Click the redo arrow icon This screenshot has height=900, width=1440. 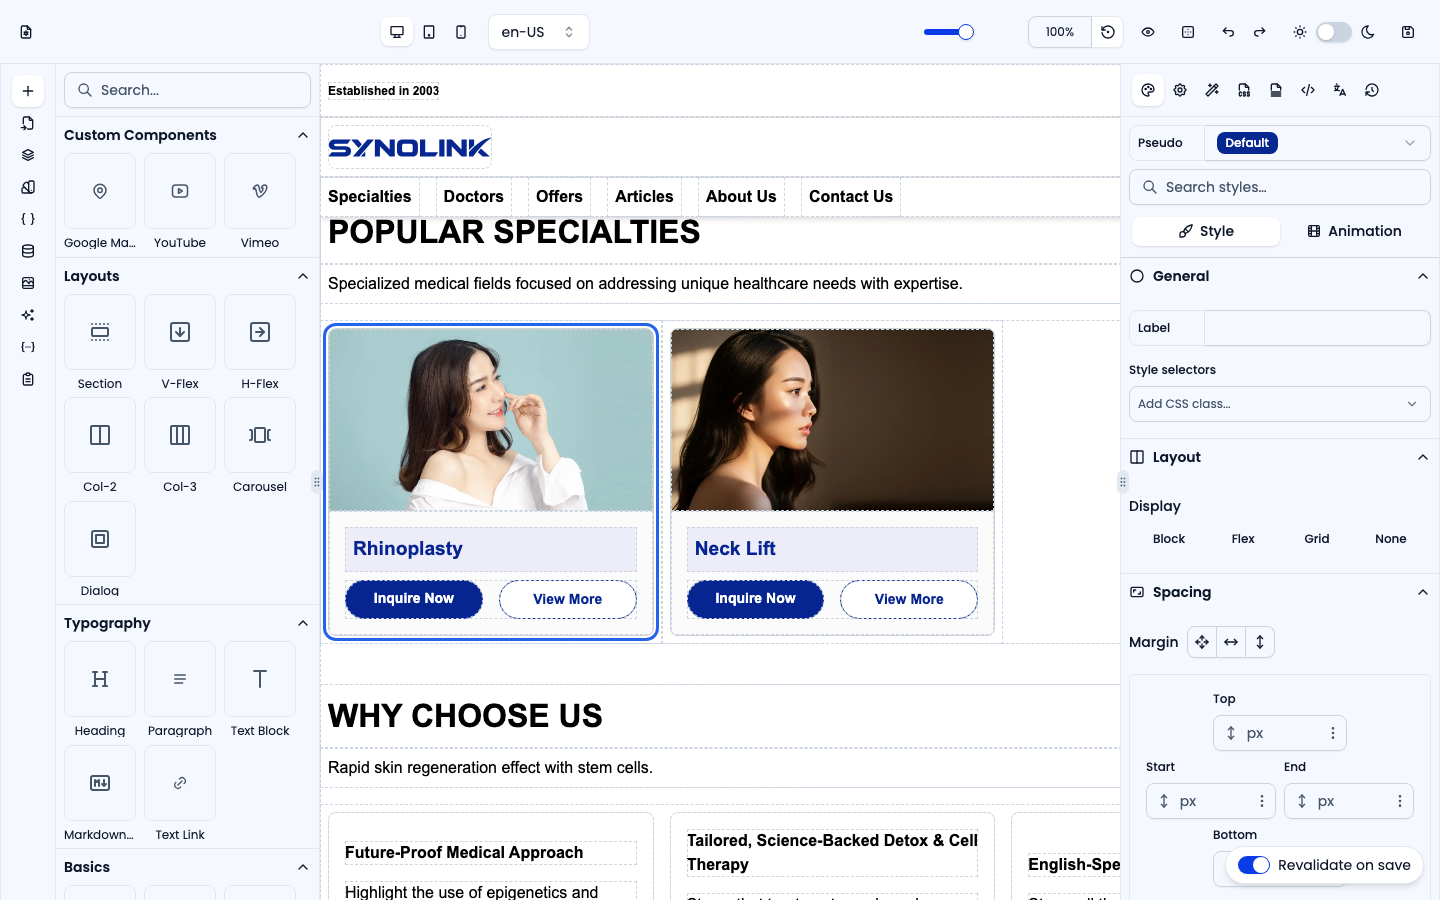[1260, 32]
